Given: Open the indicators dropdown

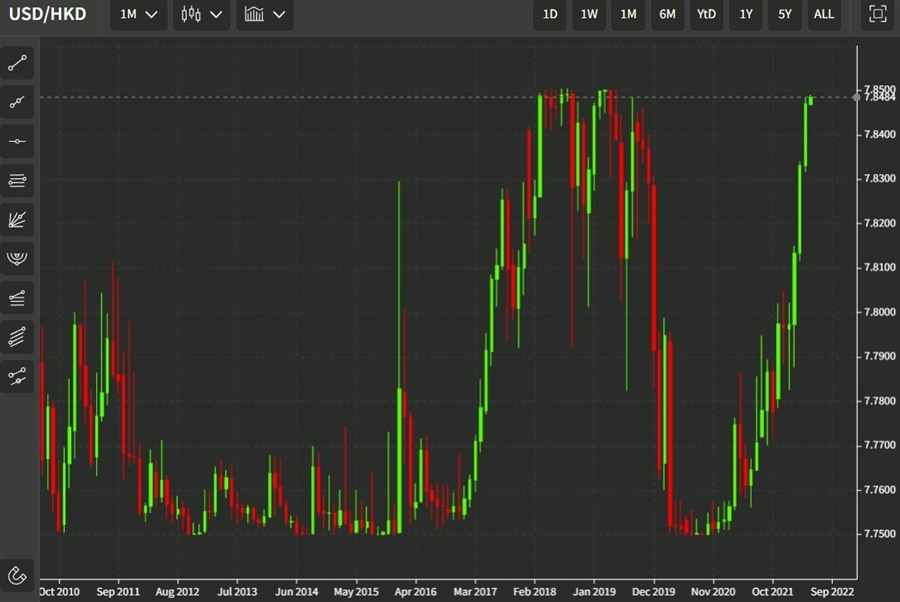Looking at the screenshot, I should click(x=265, y=14).
